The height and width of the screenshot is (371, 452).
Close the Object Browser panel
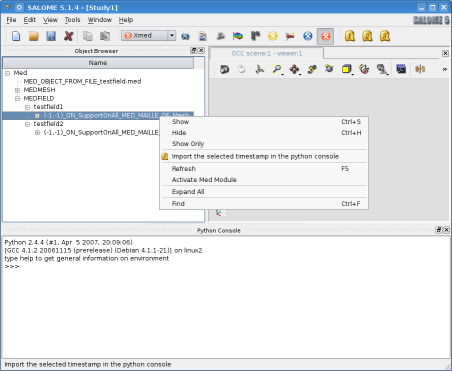tap(201, 50)
